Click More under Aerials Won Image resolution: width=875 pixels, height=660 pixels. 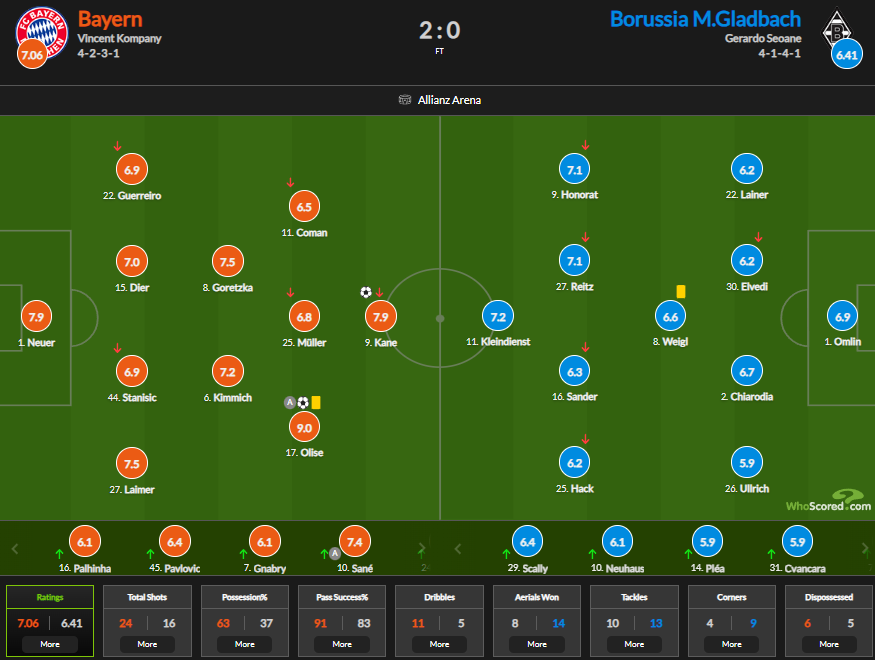point(537,644)
